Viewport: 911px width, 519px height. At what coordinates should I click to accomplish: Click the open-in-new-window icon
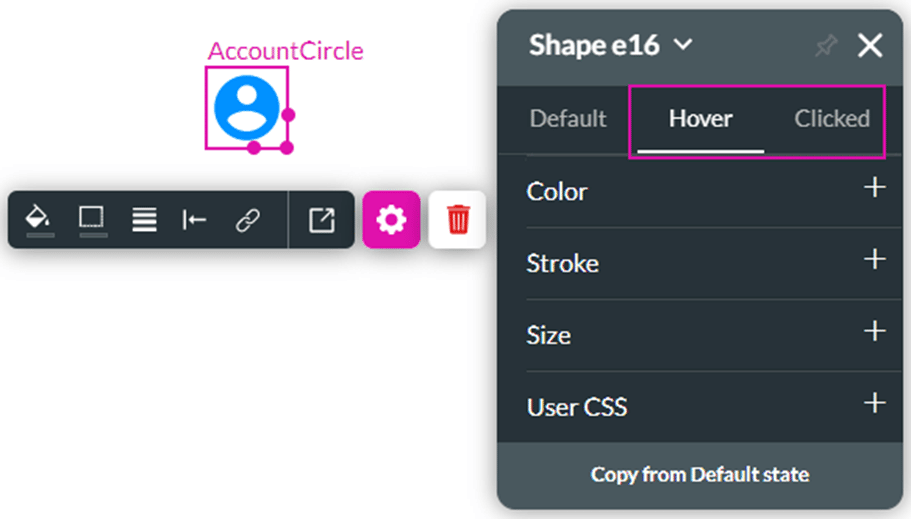tap(321, 220)
